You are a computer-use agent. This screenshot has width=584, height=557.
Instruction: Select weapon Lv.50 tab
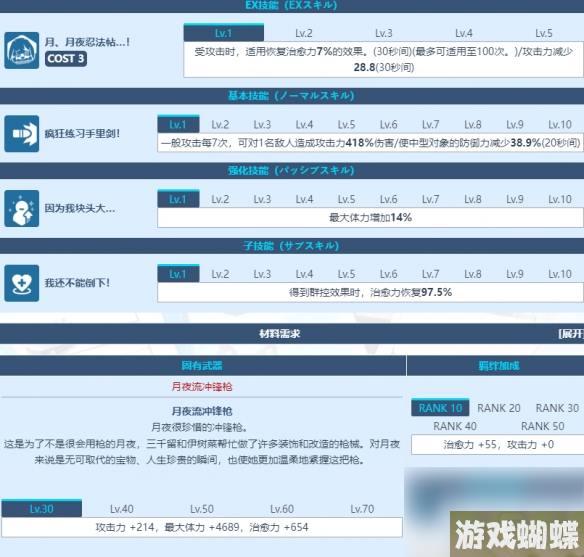pos(202,509)
